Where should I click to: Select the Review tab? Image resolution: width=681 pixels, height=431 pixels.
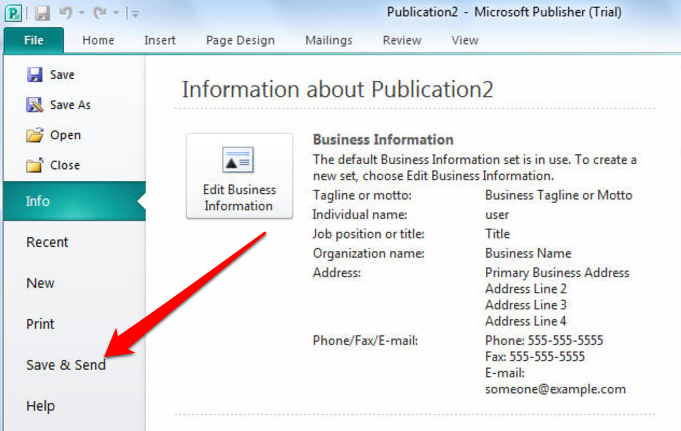point(402,40)
